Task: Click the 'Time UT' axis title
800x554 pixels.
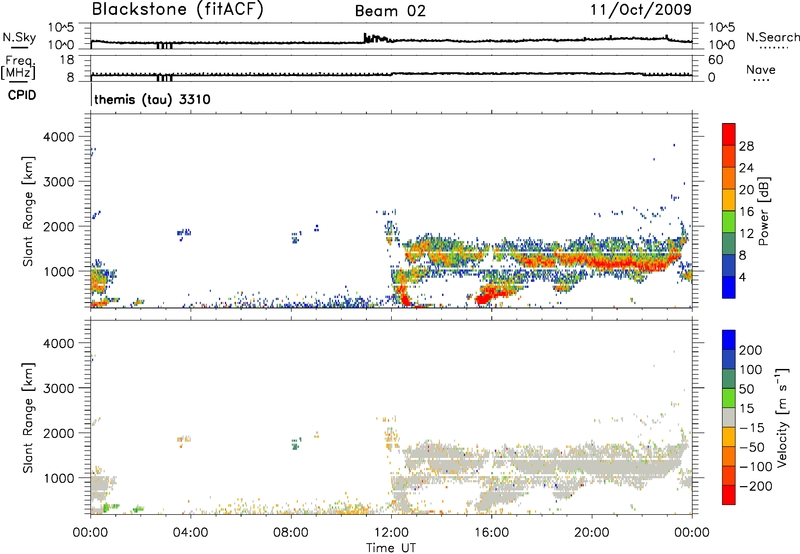Action: tap(391, 548)
